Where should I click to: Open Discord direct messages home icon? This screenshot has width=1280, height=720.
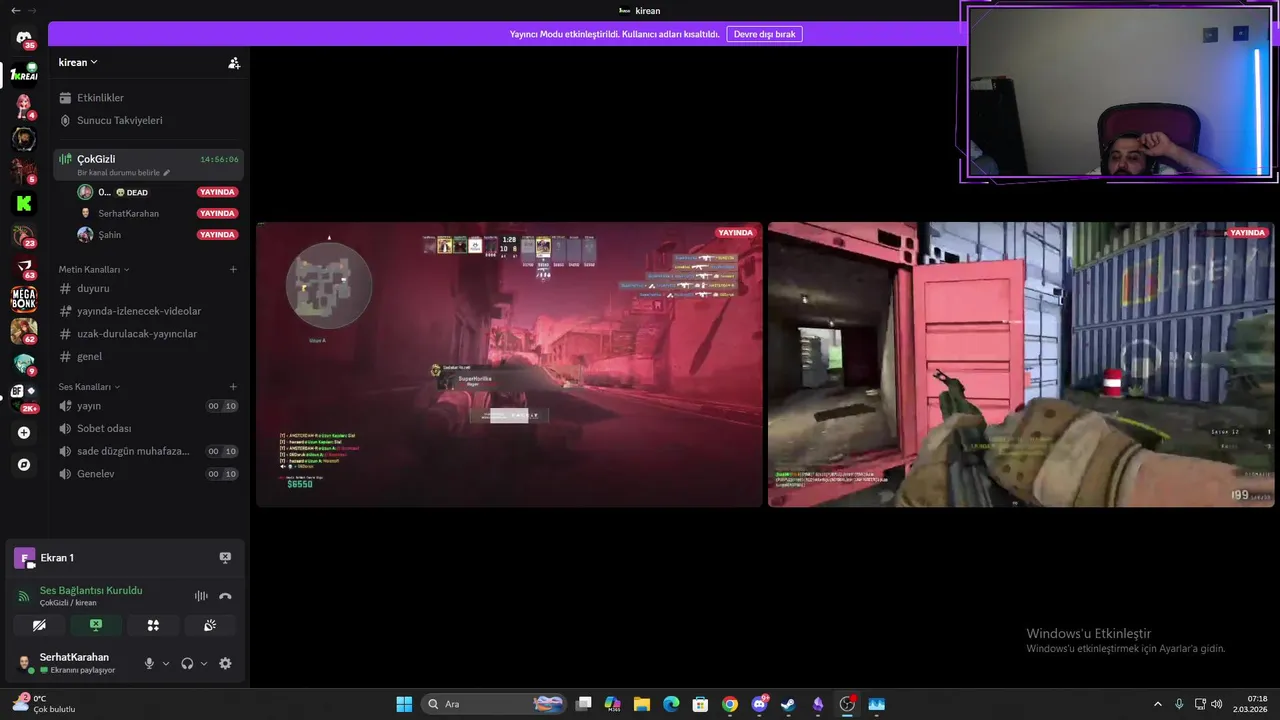(24, 38)
